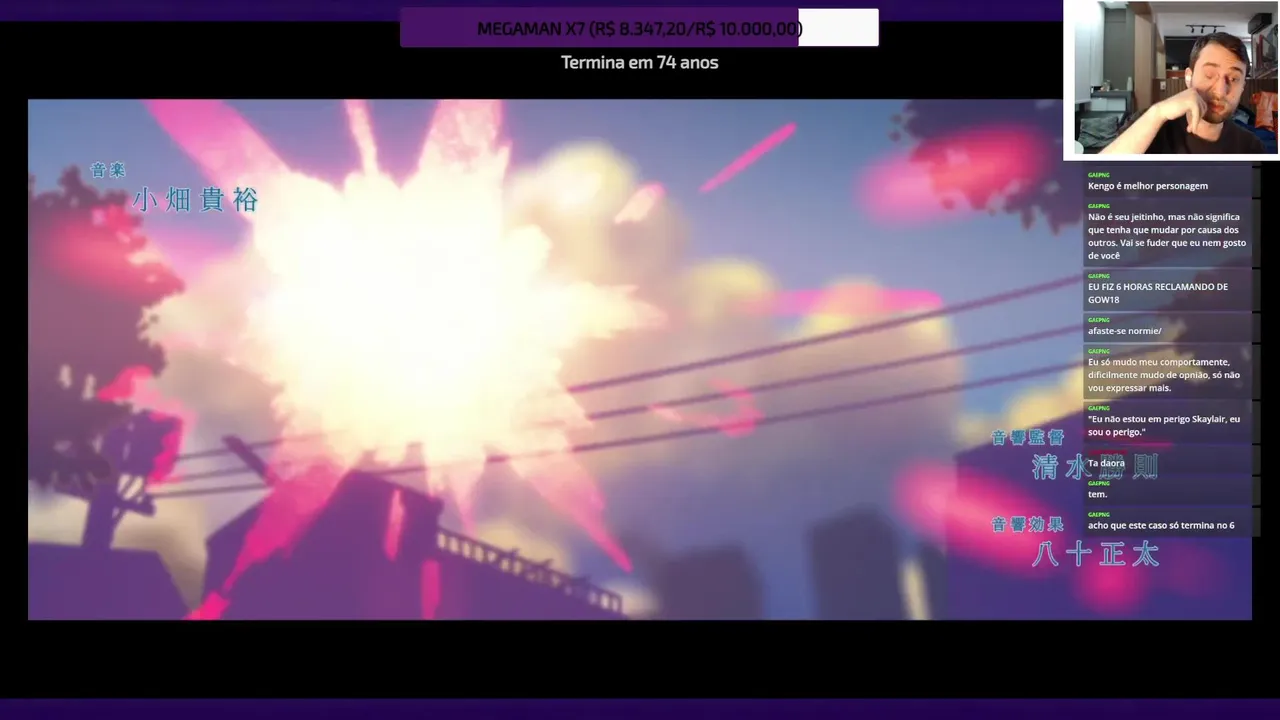1280x720 pixels.
Task: Click the credit name '八十正太' in the video
Action: (x=1096, y=554)
